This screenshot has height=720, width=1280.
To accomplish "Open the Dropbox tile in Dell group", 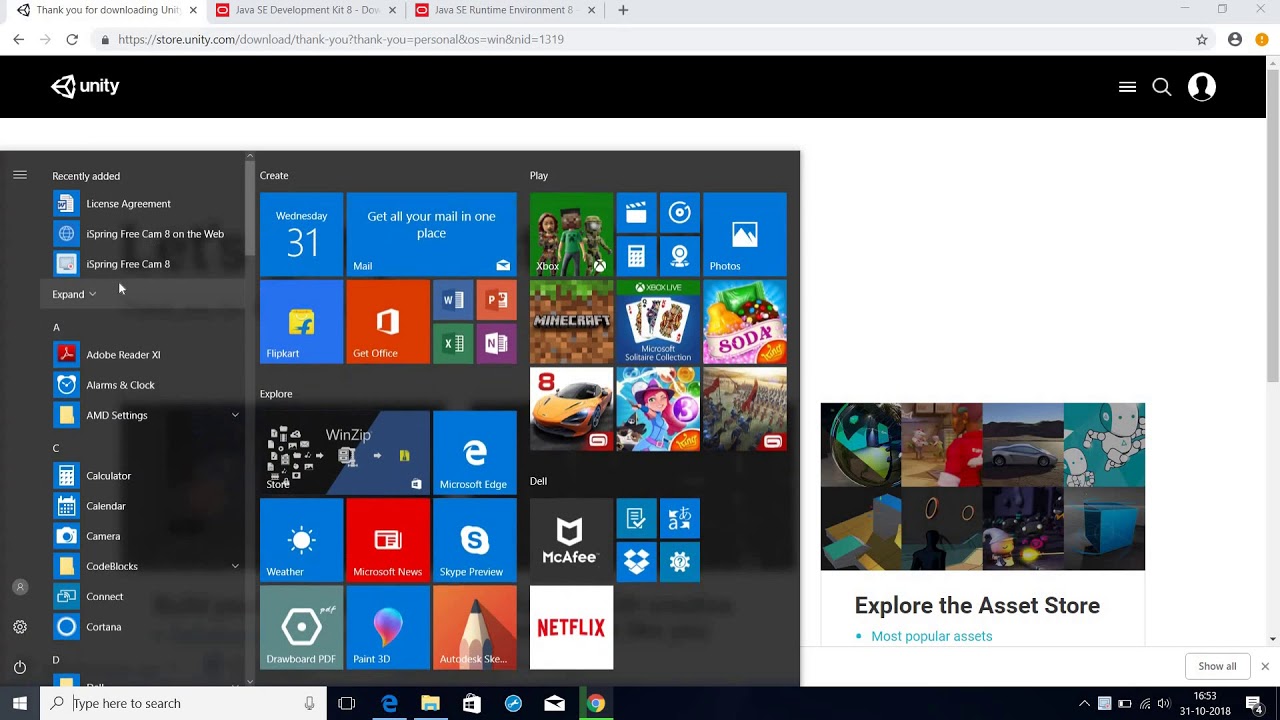I will (636, 562).
